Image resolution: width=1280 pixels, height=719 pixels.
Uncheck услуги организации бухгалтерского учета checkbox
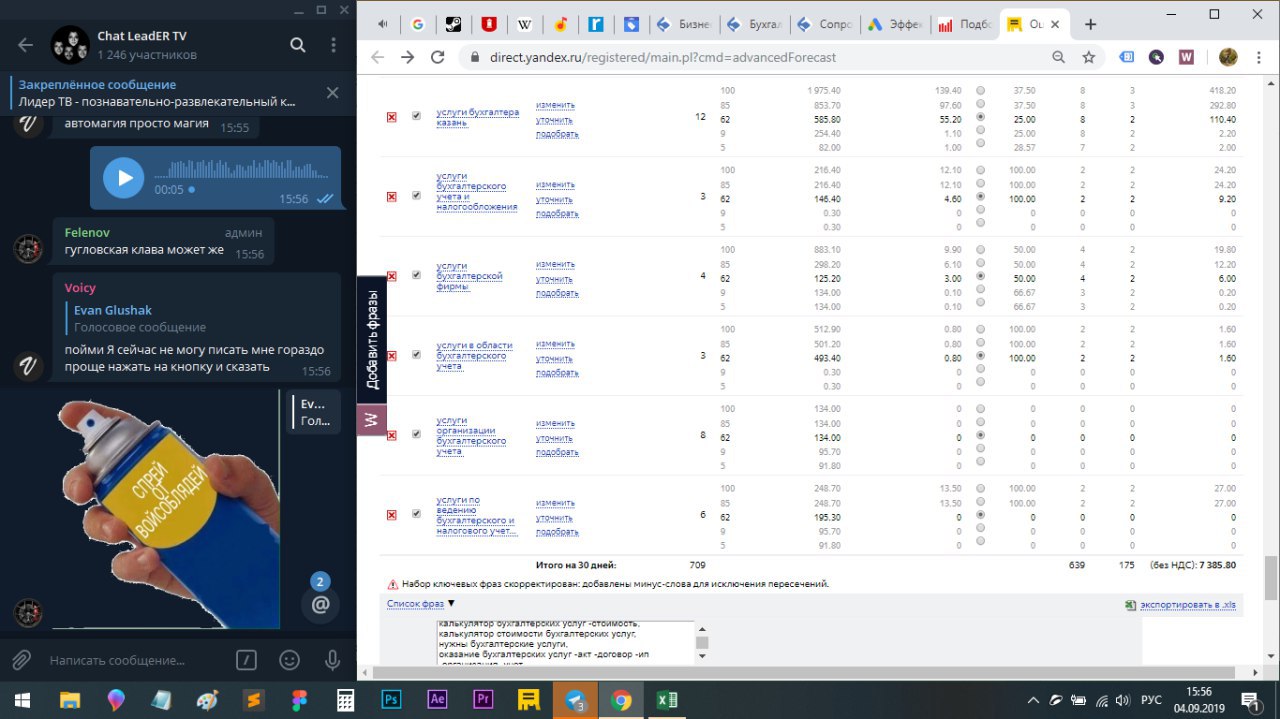point(417,434)
